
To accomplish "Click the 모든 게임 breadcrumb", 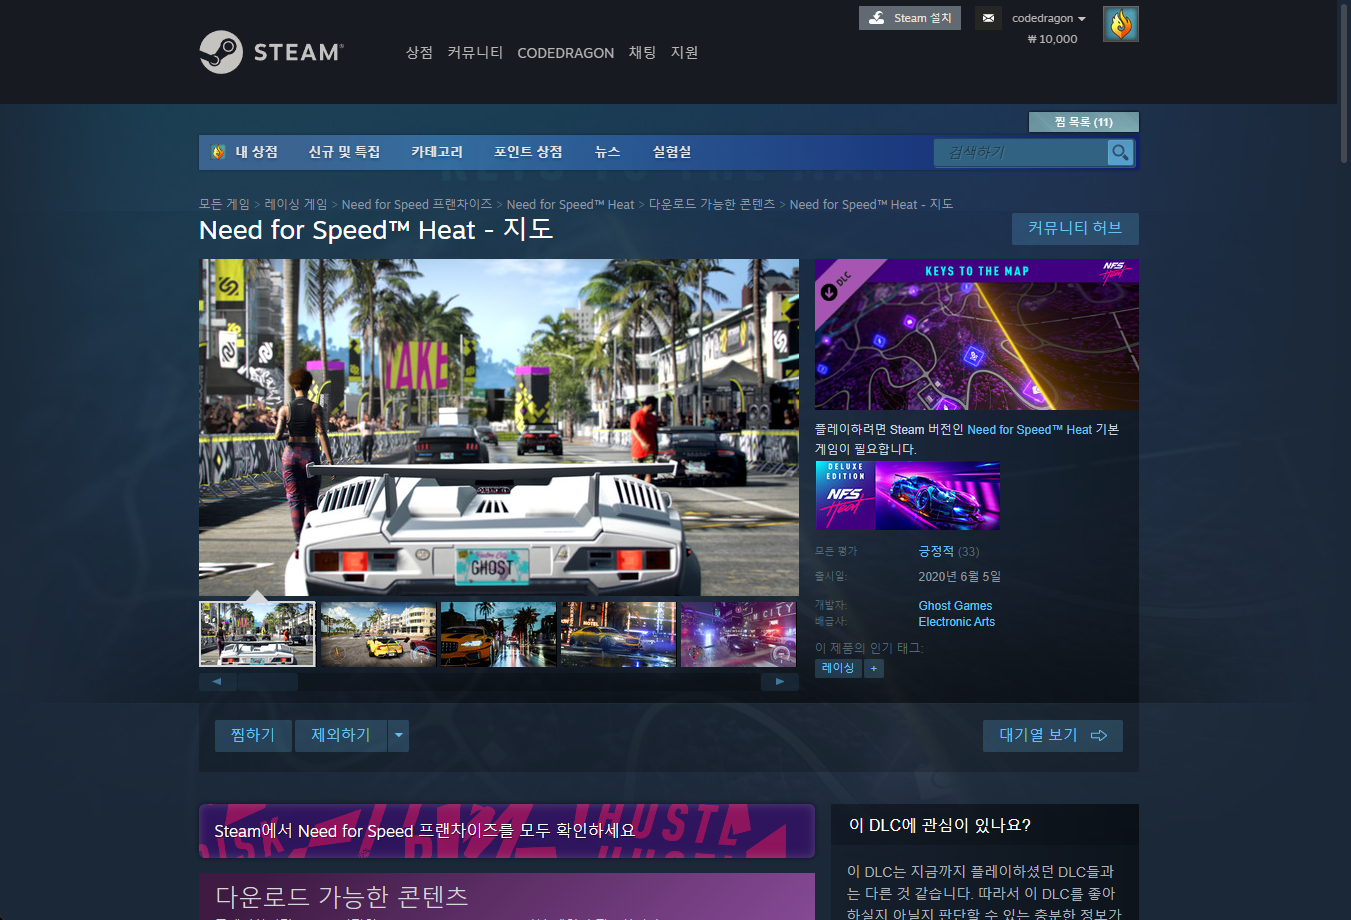I will click(x=224, y=204).
